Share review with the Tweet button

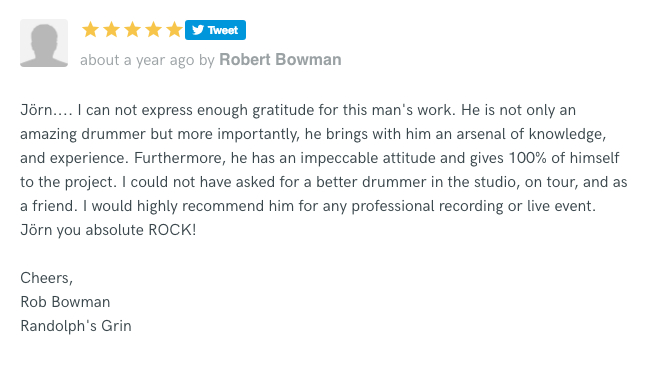click(215, 30)
